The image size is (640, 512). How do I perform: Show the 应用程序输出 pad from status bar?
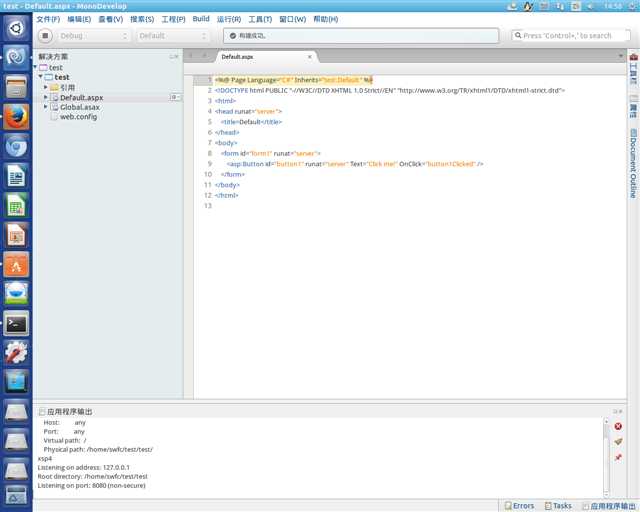pos(609,506)
